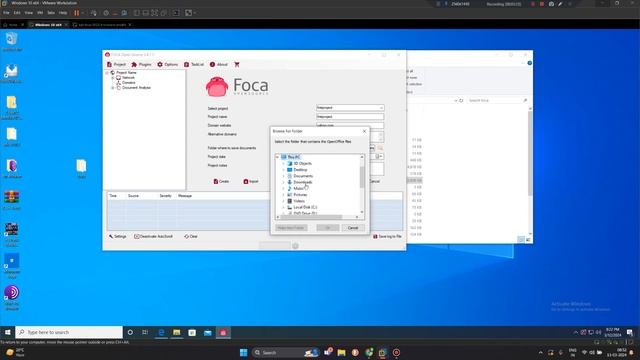This screenshot has height=360, width=640.
Task: Select Pictures folder in browse dialog
Action: pyautogui.click(x=300, y=195)
